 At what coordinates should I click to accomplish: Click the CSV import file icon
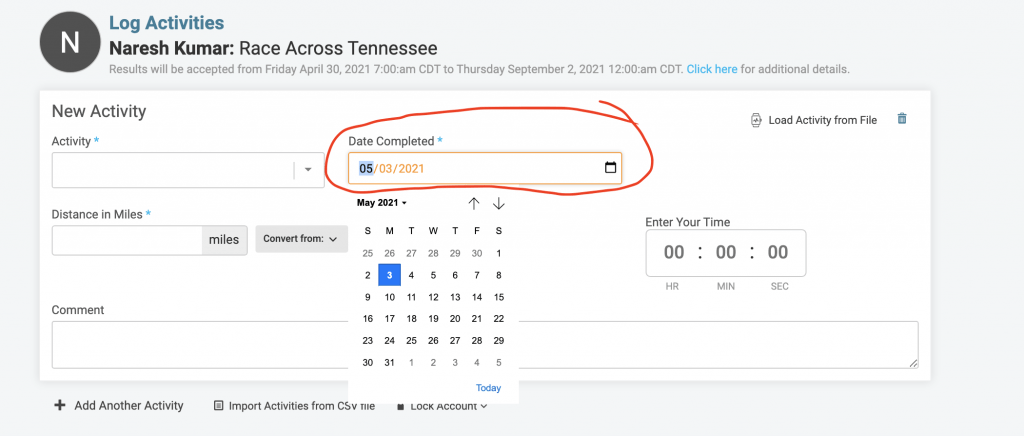click(219, 405)
